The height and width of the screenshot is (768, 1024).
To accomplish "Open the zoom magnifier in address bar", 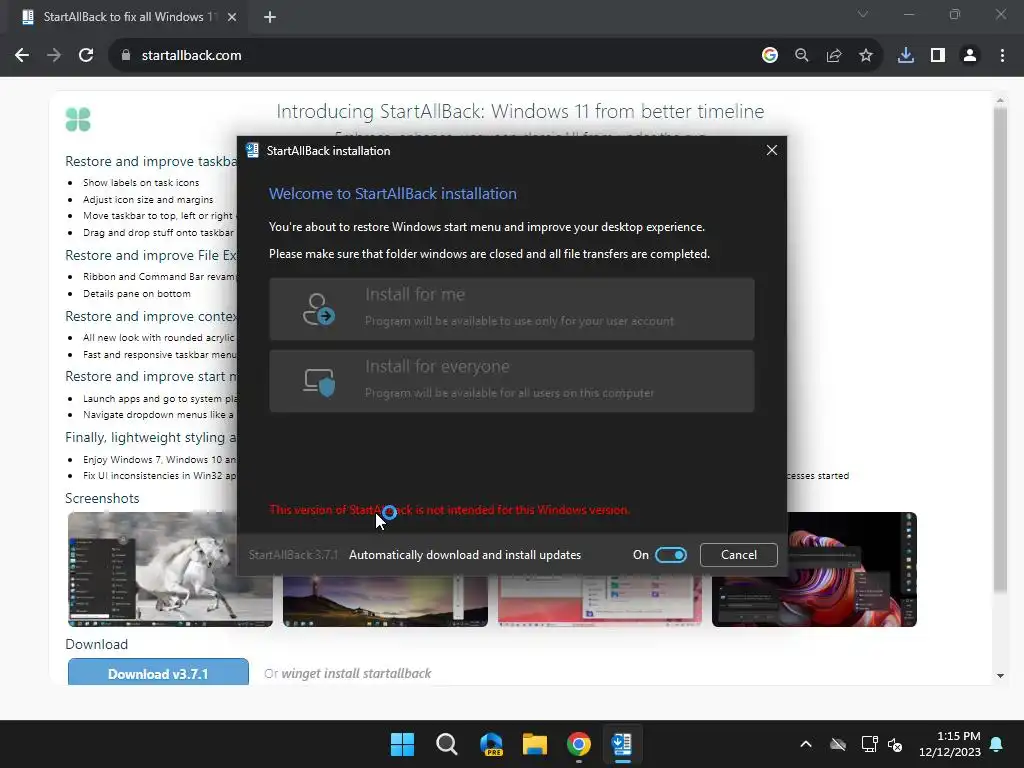I will coord(802,56).
